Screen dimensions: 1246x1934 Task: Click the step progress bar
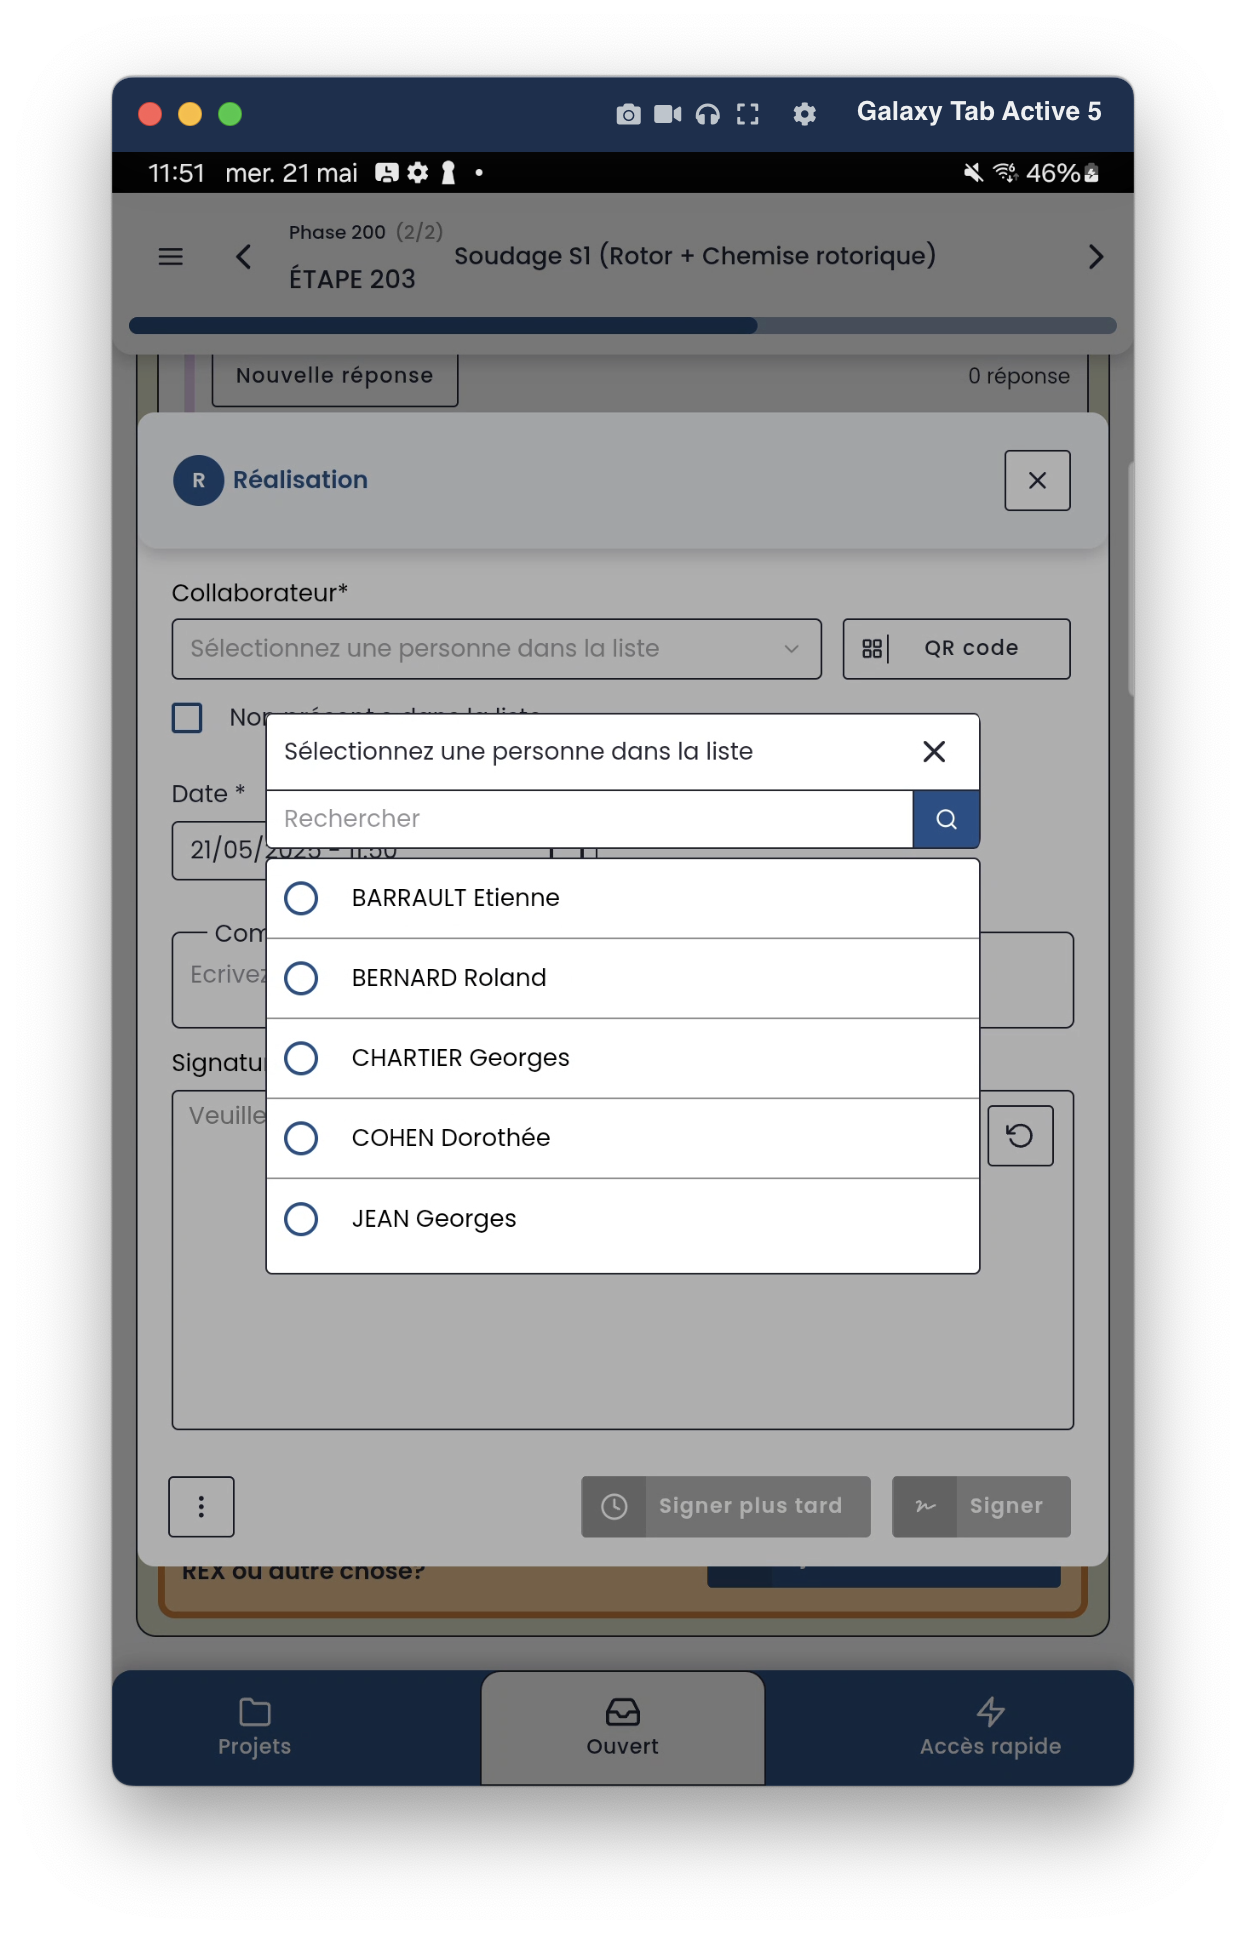coord(622,326)
